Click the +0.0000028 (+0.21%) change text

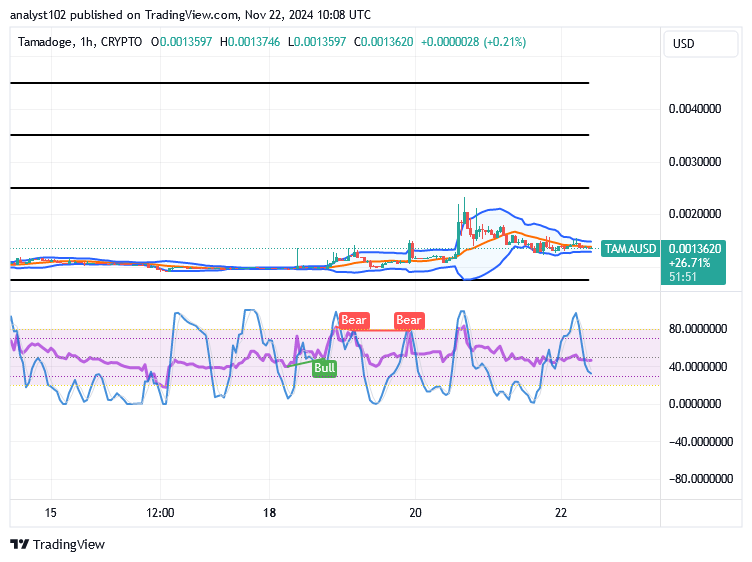[473, 42]
